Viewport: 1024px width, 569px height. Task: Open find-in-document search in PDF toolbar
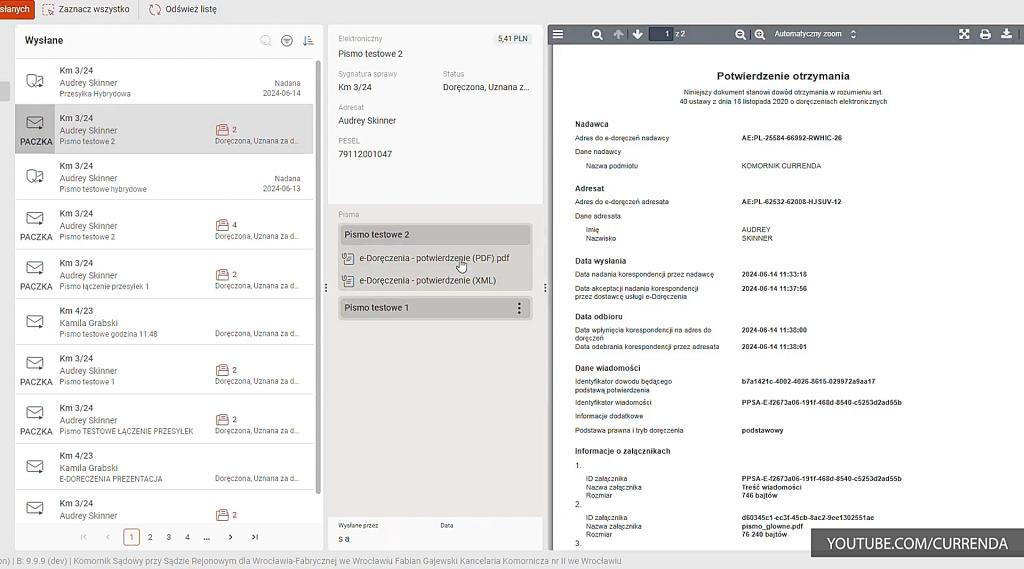(597, 34)
